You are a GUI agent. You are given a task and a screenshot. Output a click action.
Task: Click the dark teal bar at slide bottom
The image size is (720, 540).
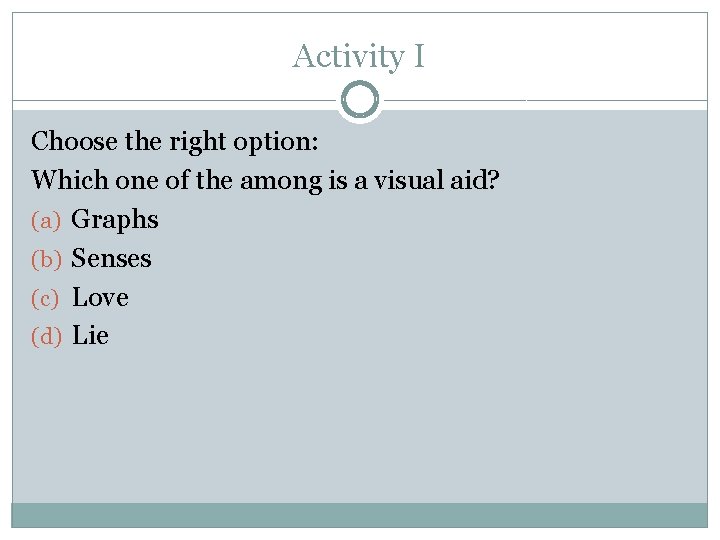359,515
